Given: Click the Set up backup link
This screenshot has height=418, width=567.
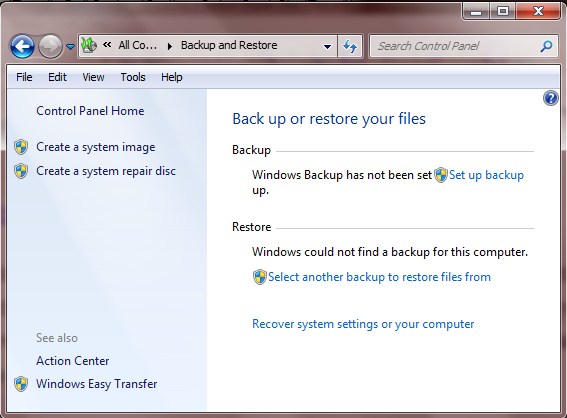Looking at the screenshot, I should (x=486, y=175).
